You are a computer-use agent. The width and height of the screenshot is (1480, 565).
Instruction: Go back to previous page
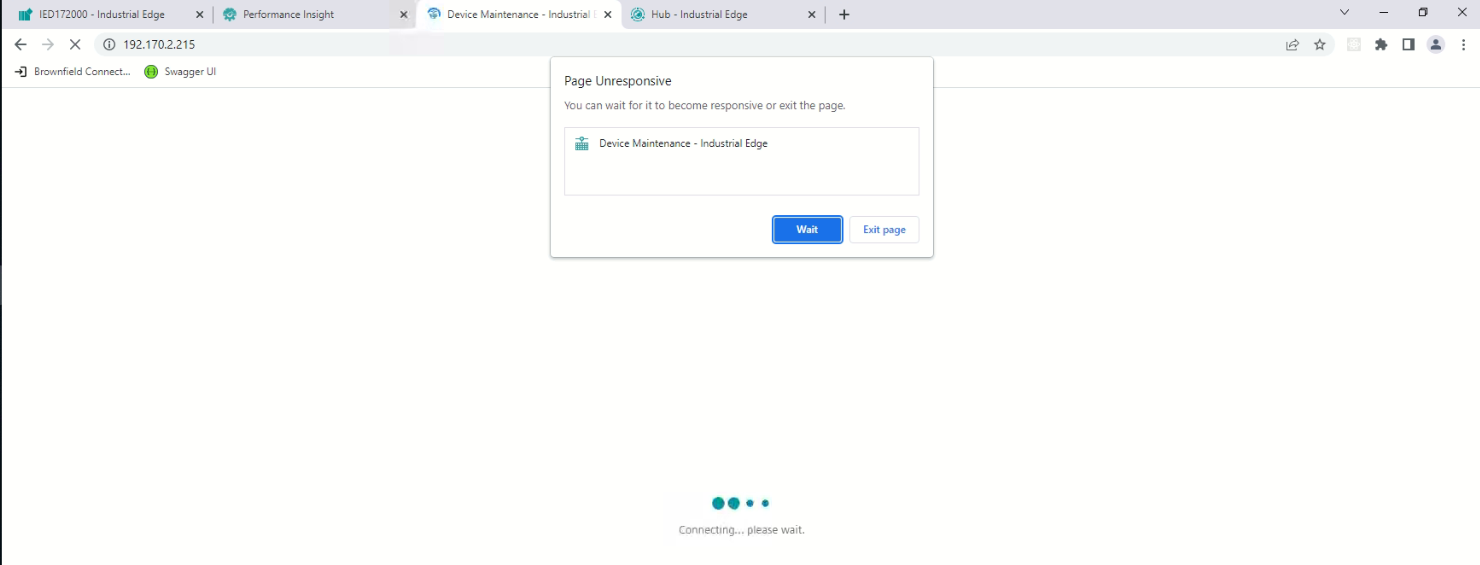(20, 45)
